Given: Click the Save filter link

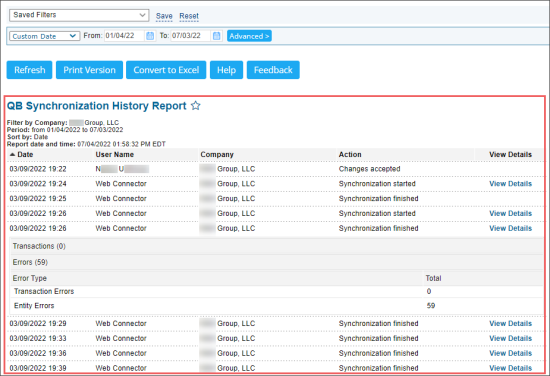Looking at the screenshot, I should click(164, 16).
